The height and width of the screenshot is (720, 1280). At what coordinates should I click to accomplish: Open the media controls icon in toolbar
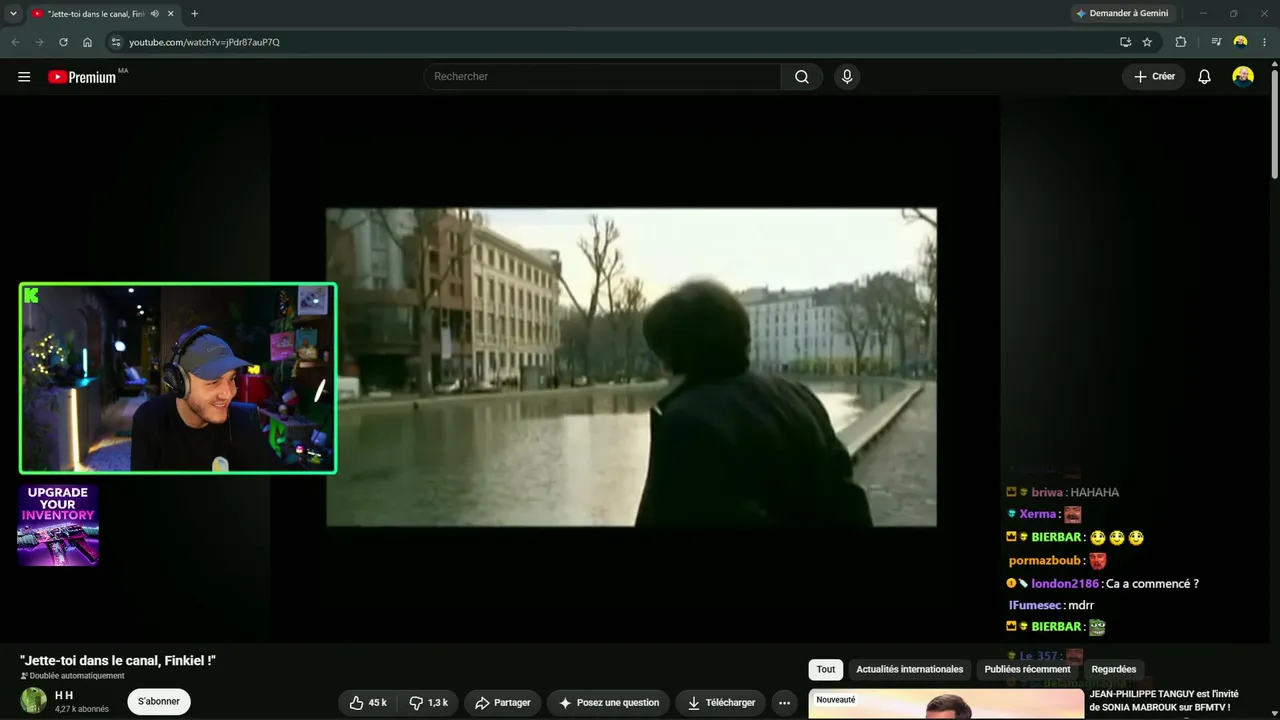point(1216,42)
